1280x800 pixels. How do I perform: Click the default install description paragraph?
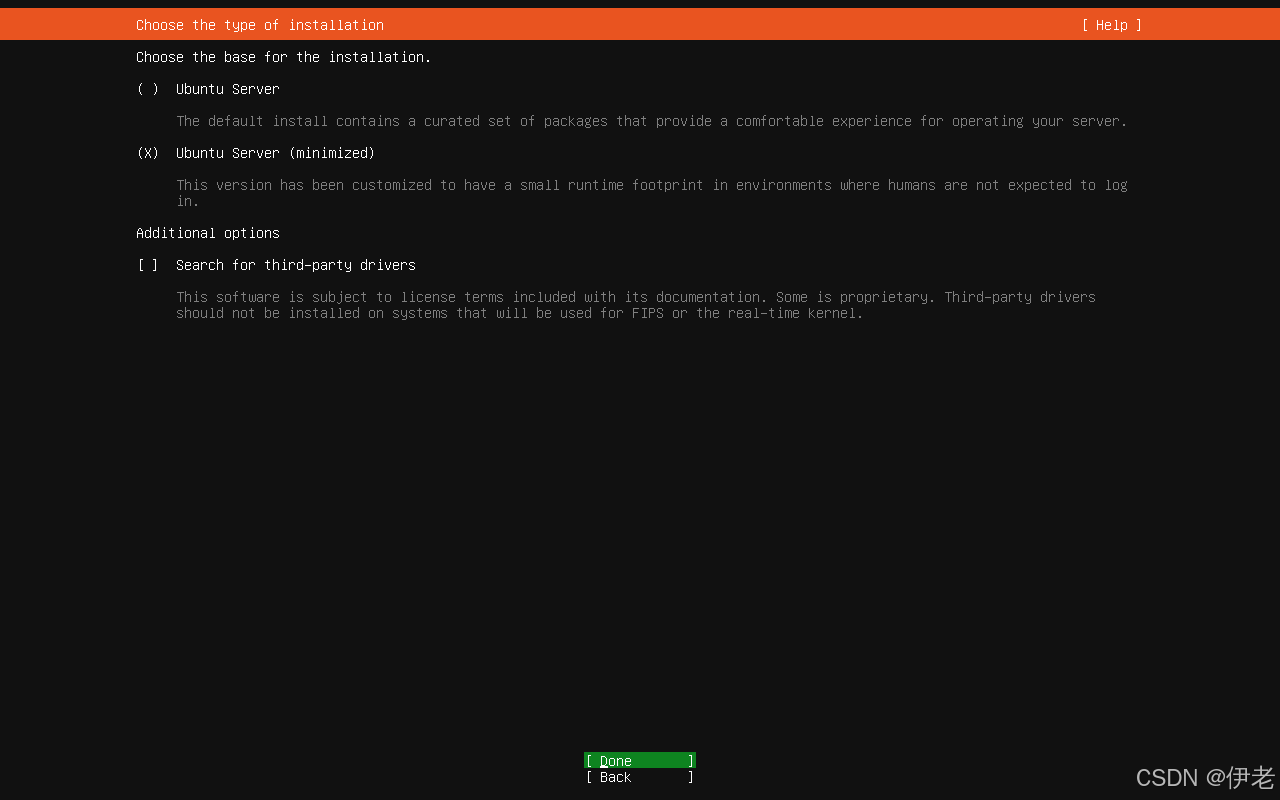[x=651, y=121]
